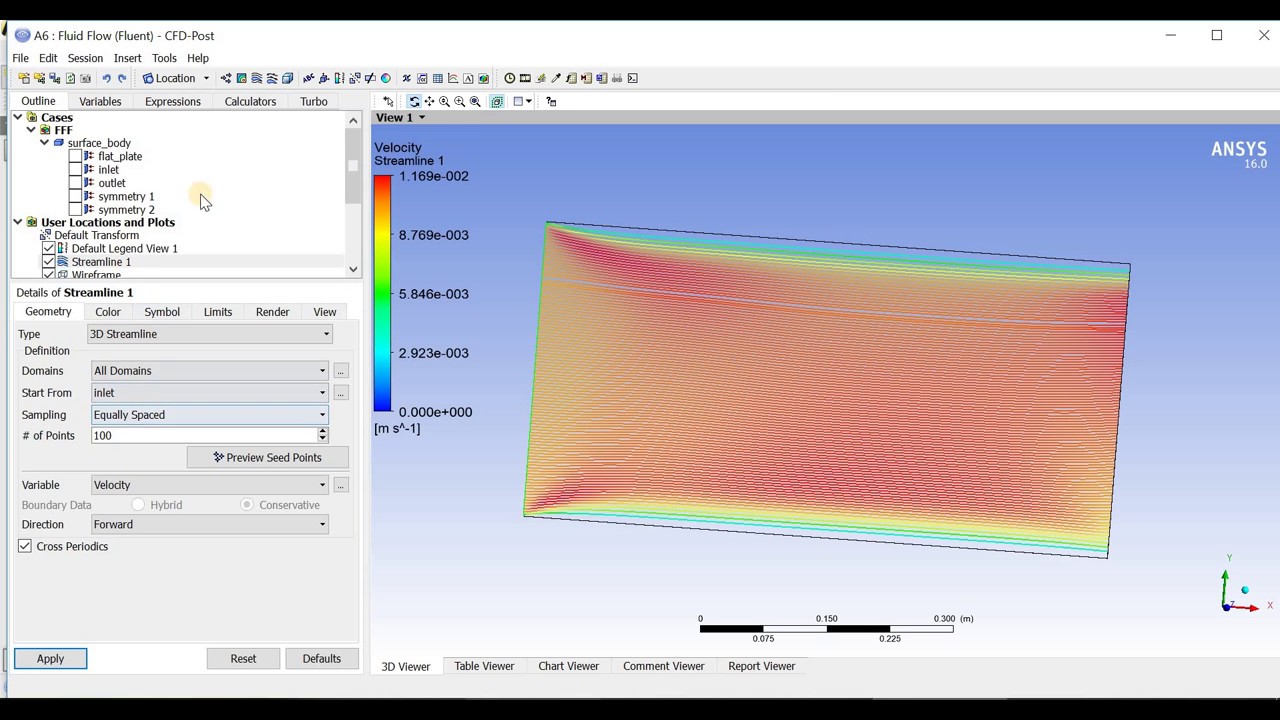Switch to the Variables tab
Viewport: 1280px width, 720px height.
[100, 101]
